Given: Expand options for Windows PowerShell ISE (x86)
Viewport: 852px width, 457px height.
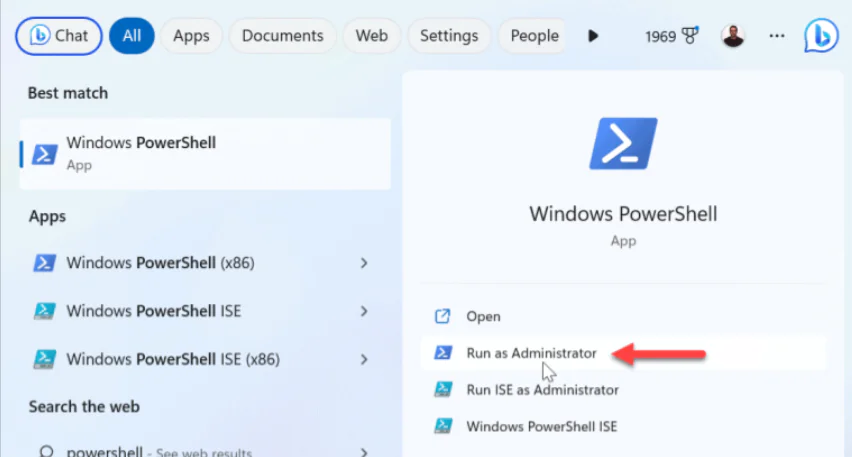Looking at the screenshot, I should pyautogui.click(x=364, y=359).
